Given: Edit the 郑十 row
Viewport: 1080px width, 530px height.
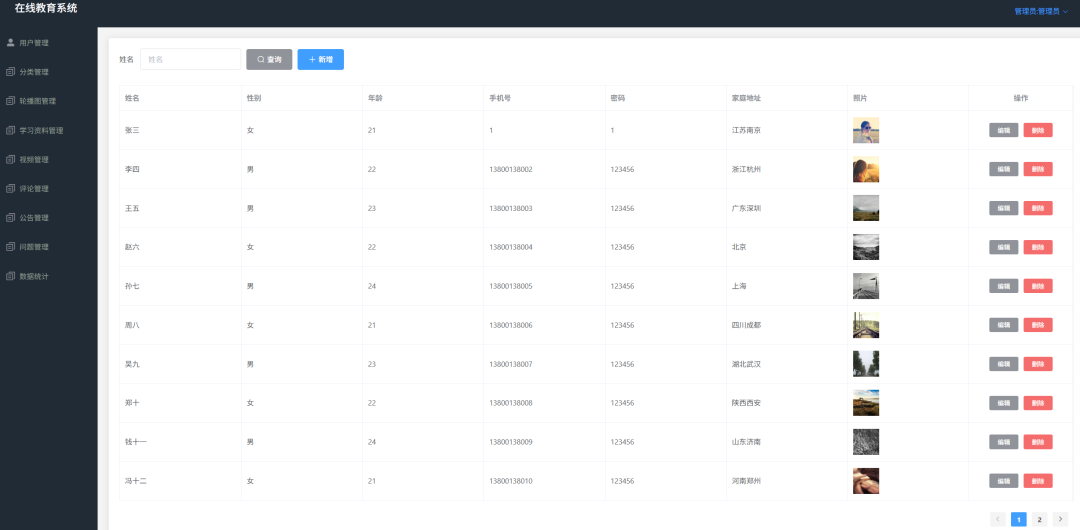Looking at the screenshot, I should 1004,402.
